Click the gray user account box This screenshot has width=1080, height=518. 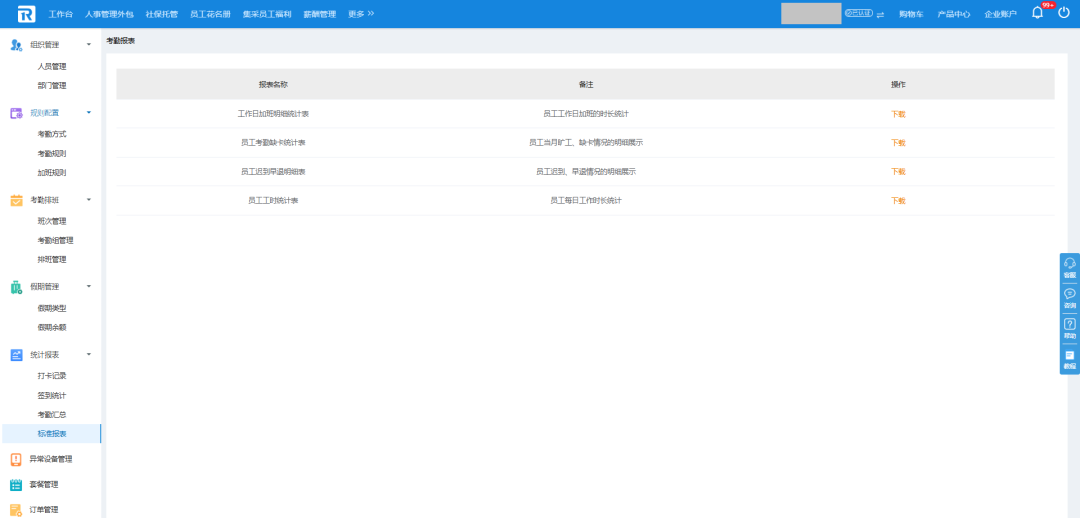(811, 14)
